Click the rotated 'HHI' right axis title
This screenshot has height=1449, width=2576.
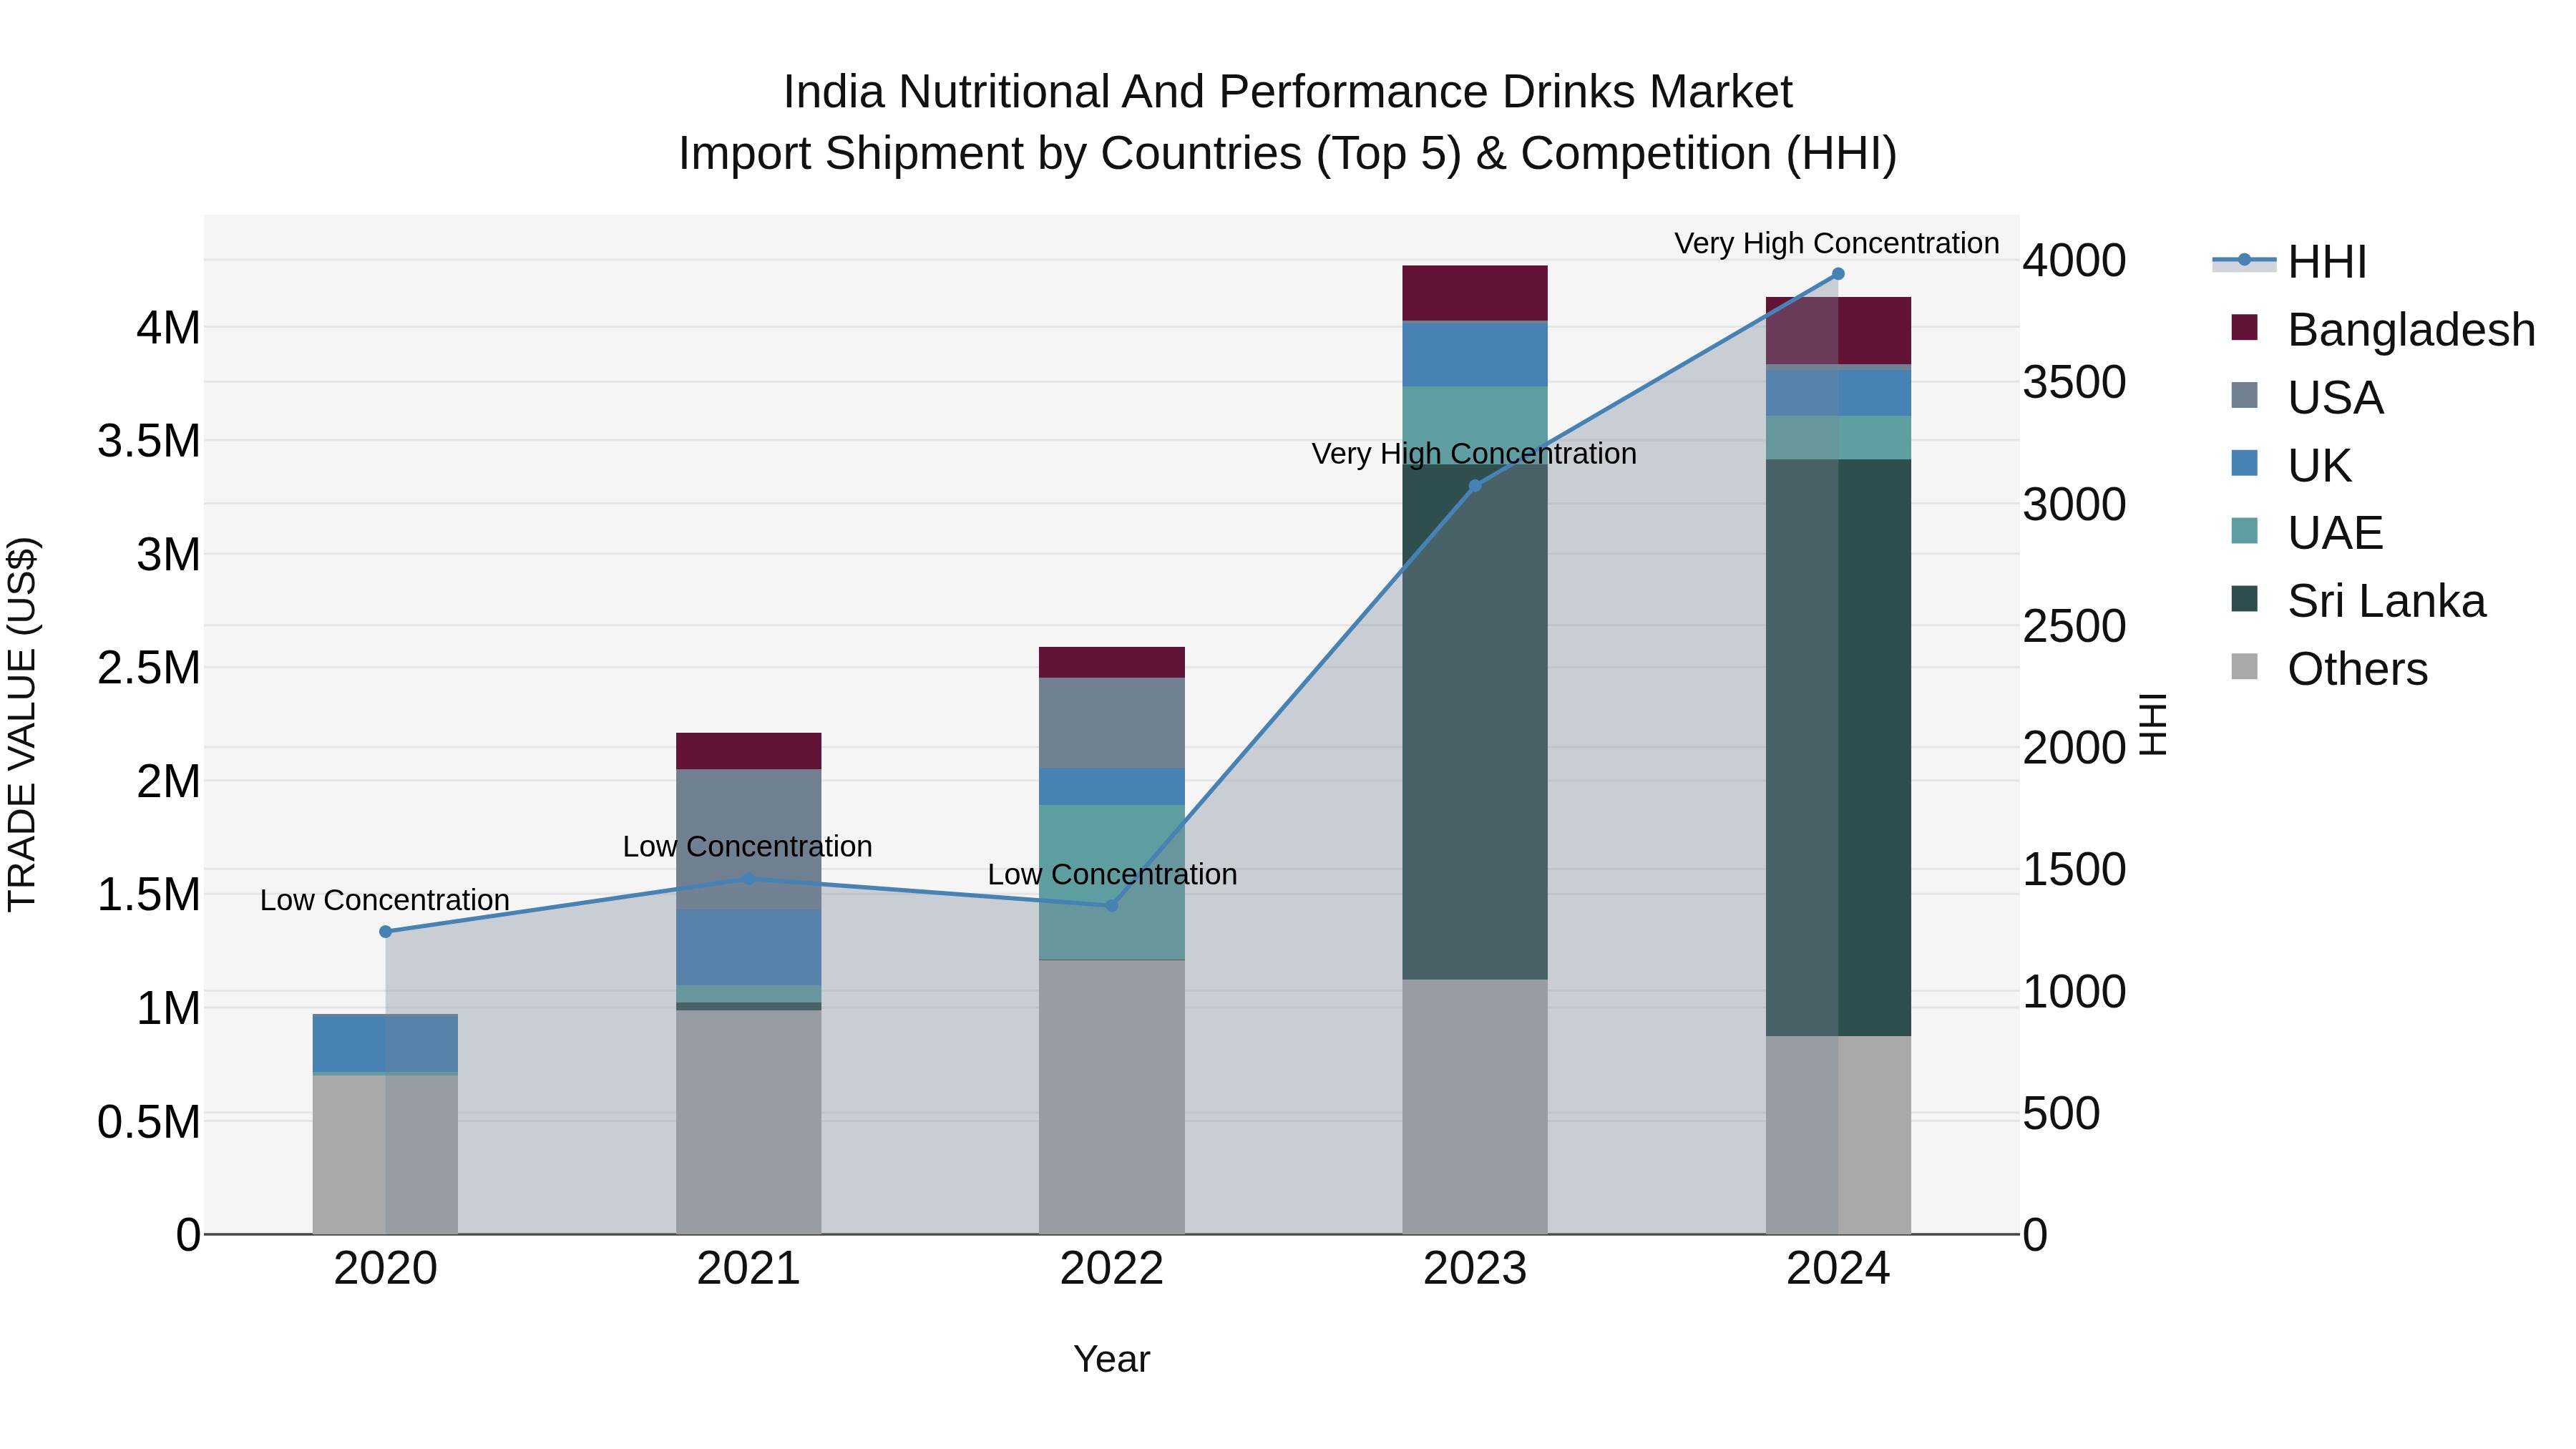[x=2152, y=724]
